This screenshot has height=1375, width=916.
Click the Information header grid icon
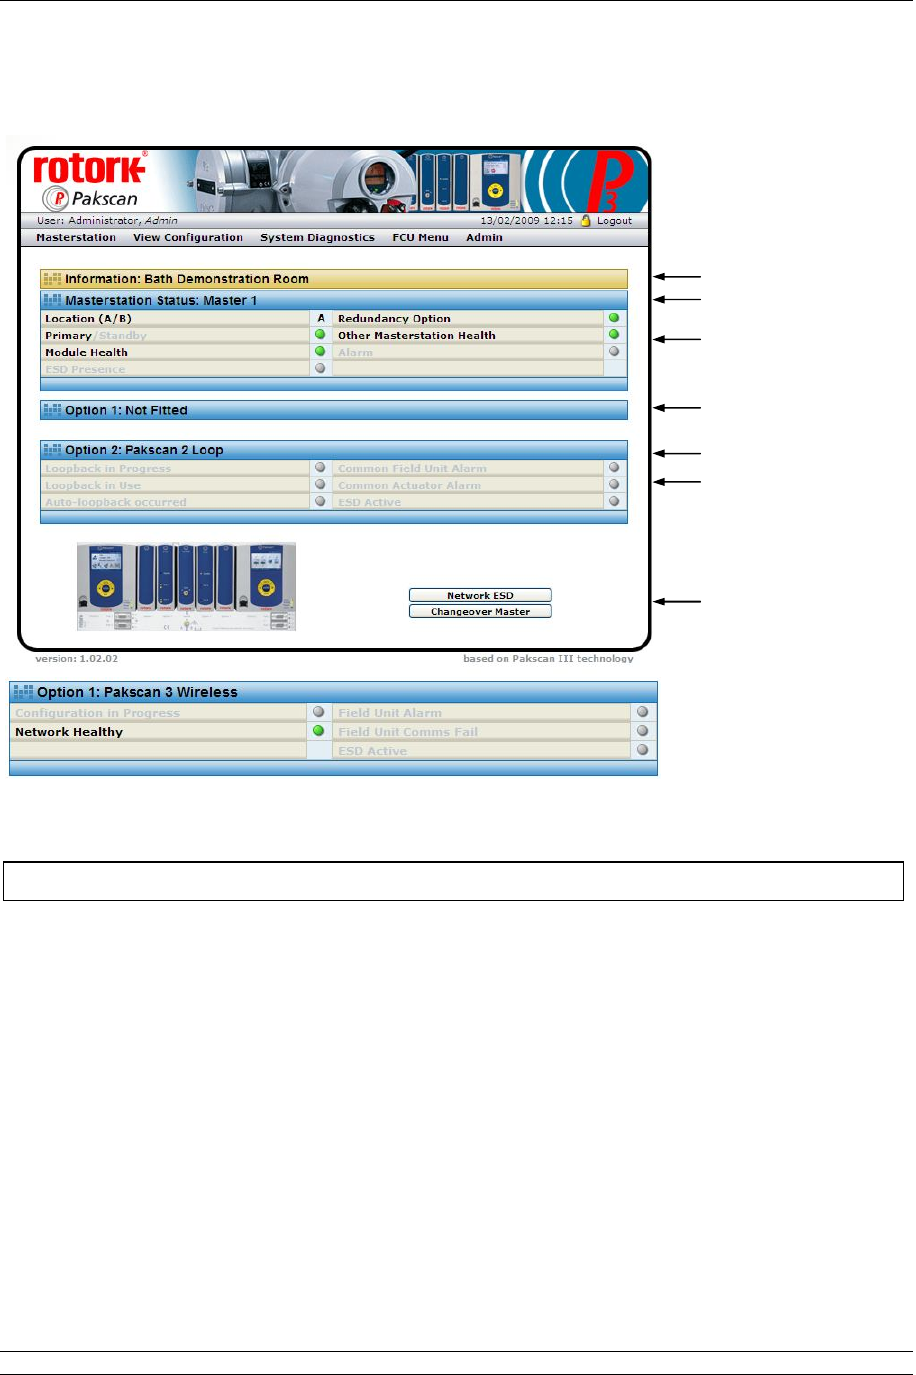tap(52, 279)
